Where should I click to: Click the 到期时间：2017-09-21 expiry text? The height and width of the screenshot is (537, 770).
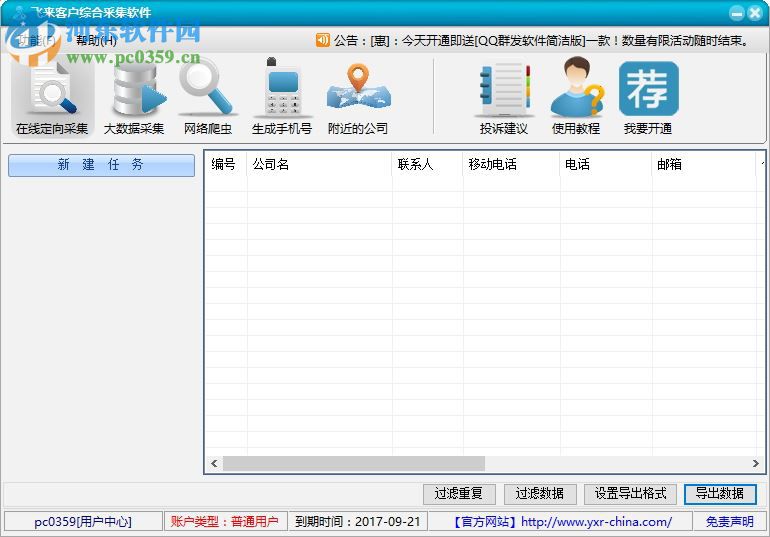point(358,522)
